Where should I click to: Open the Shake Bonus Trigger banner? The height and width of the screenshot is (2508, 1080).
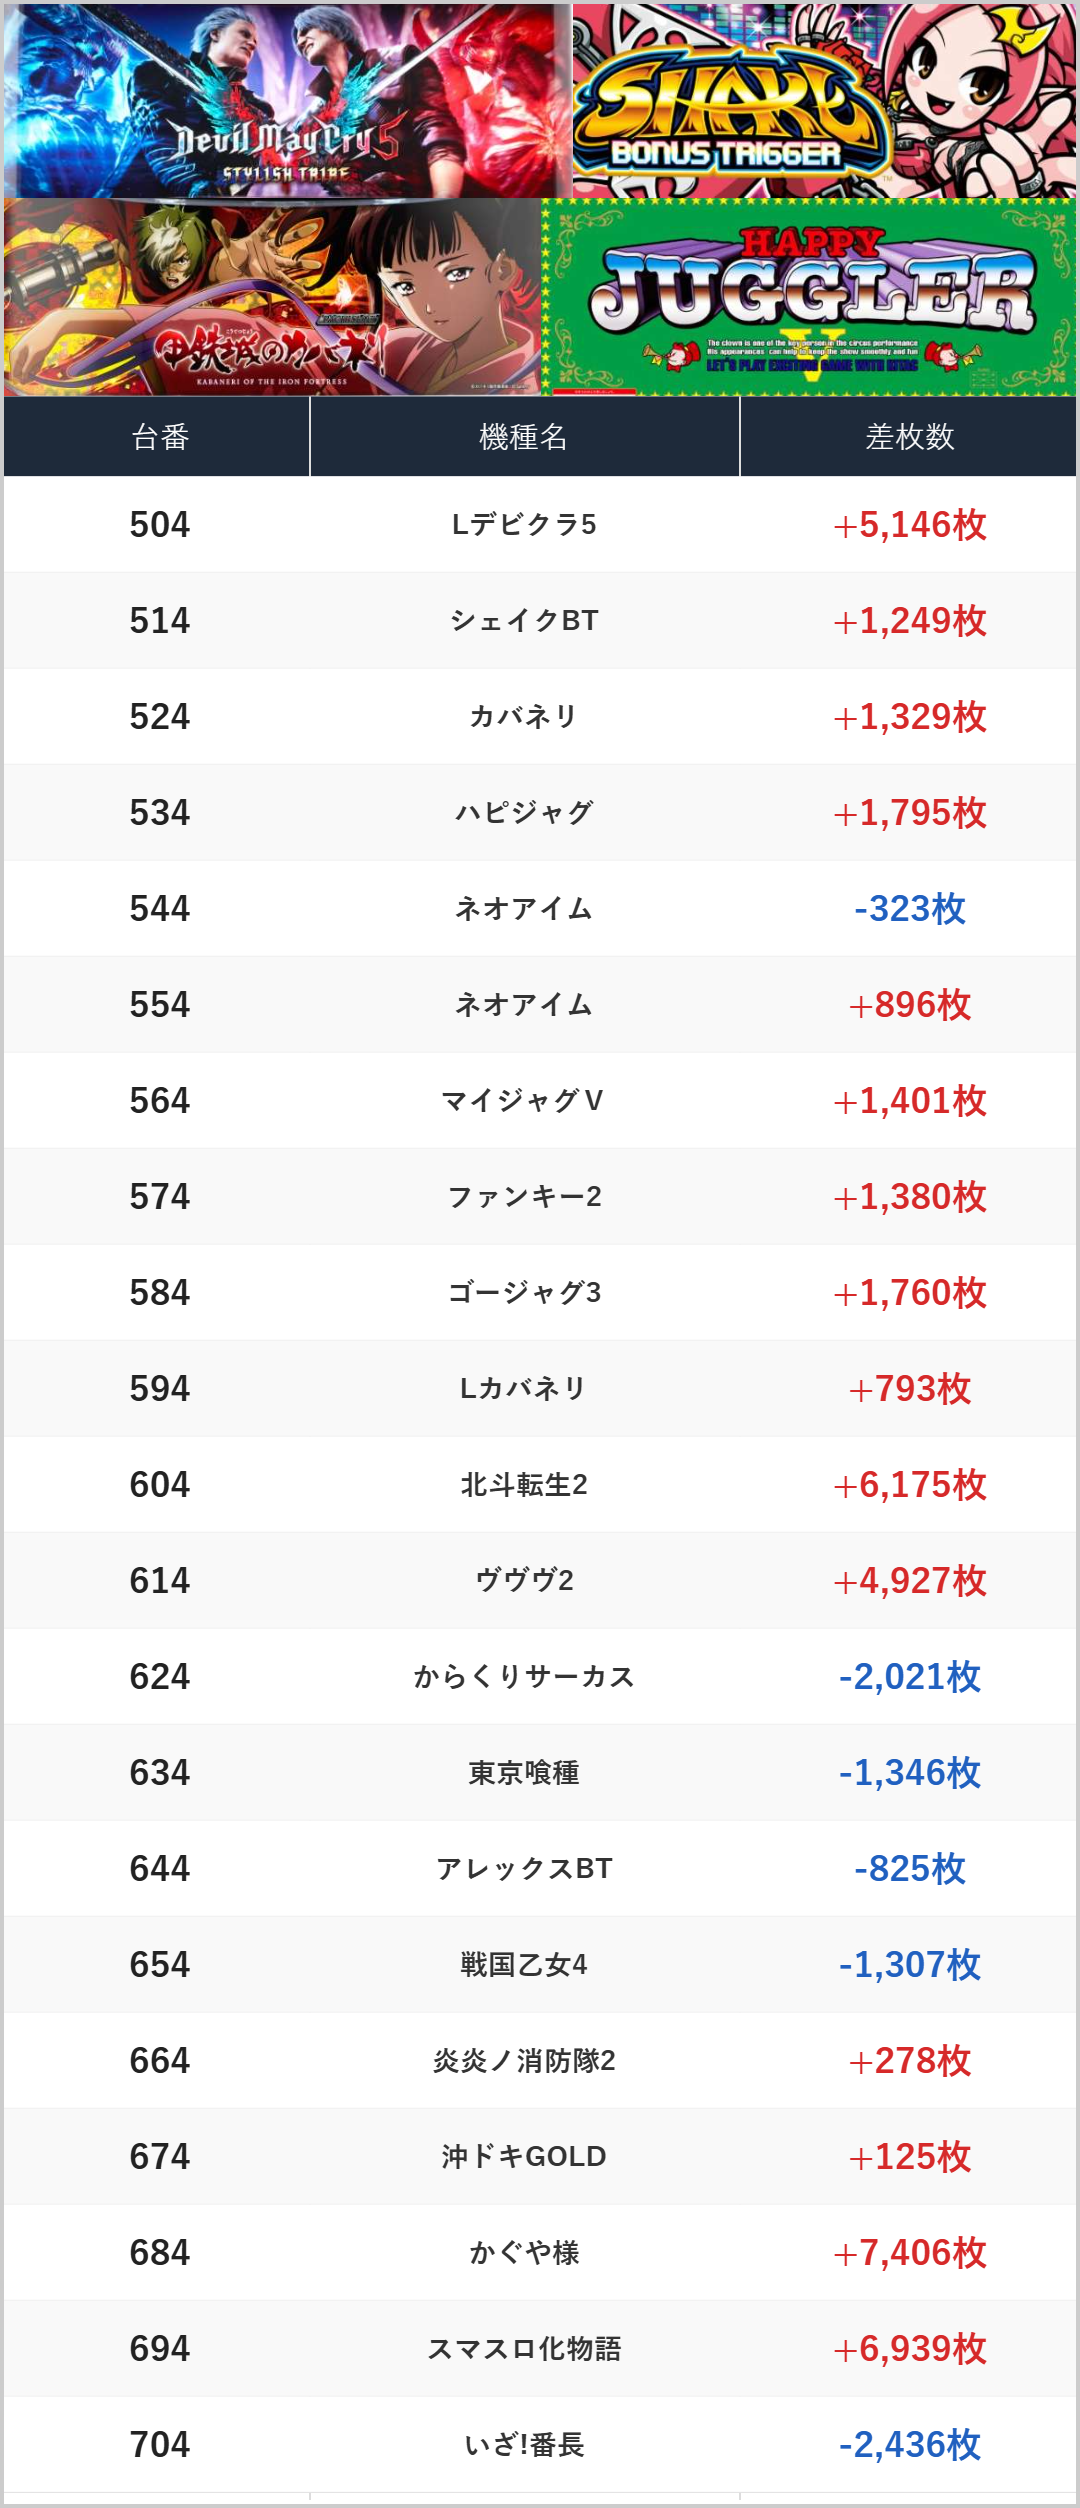(824, 100)
